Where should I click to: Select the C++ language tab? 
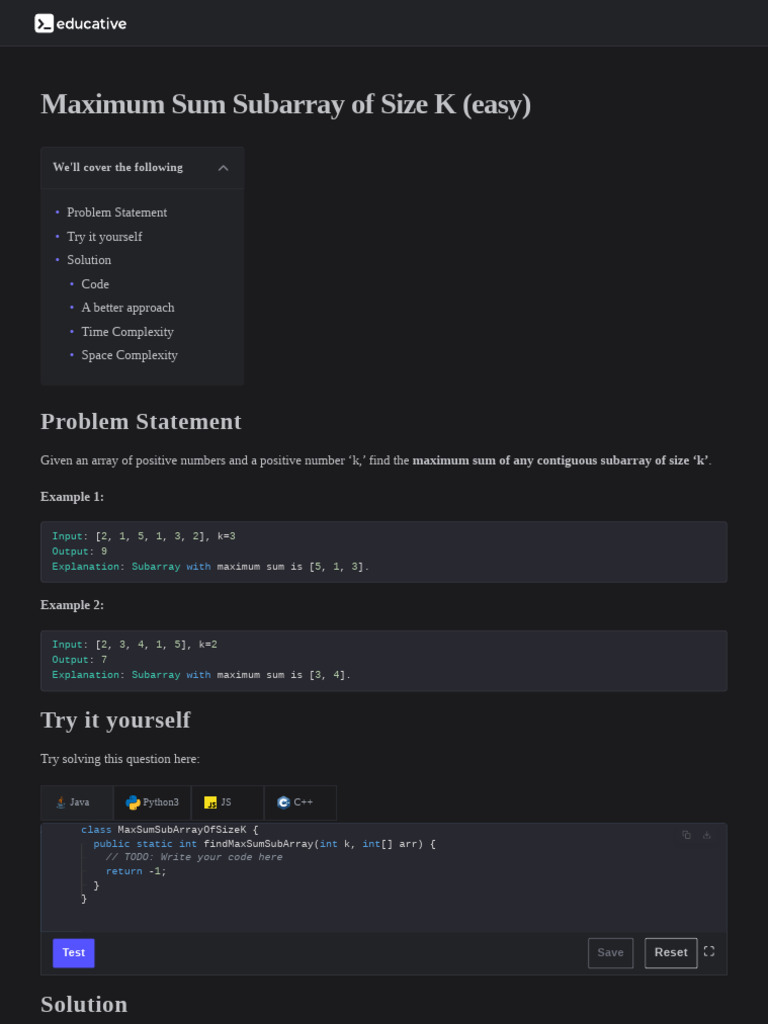[301, 802]
